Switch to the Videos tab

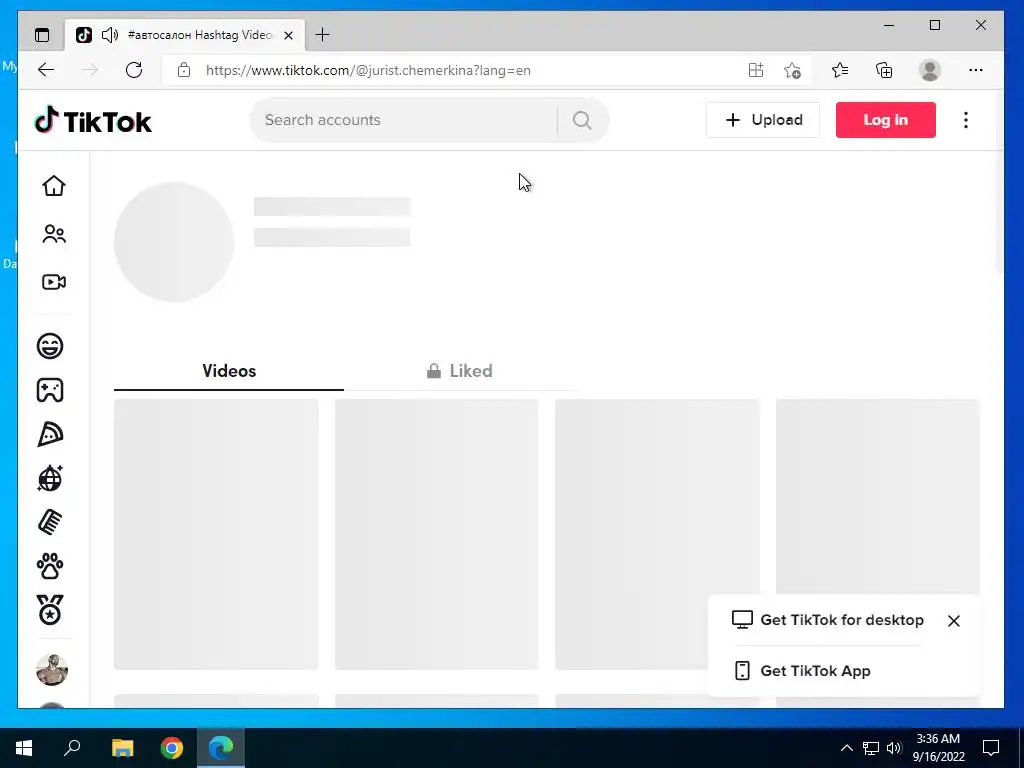229,371
